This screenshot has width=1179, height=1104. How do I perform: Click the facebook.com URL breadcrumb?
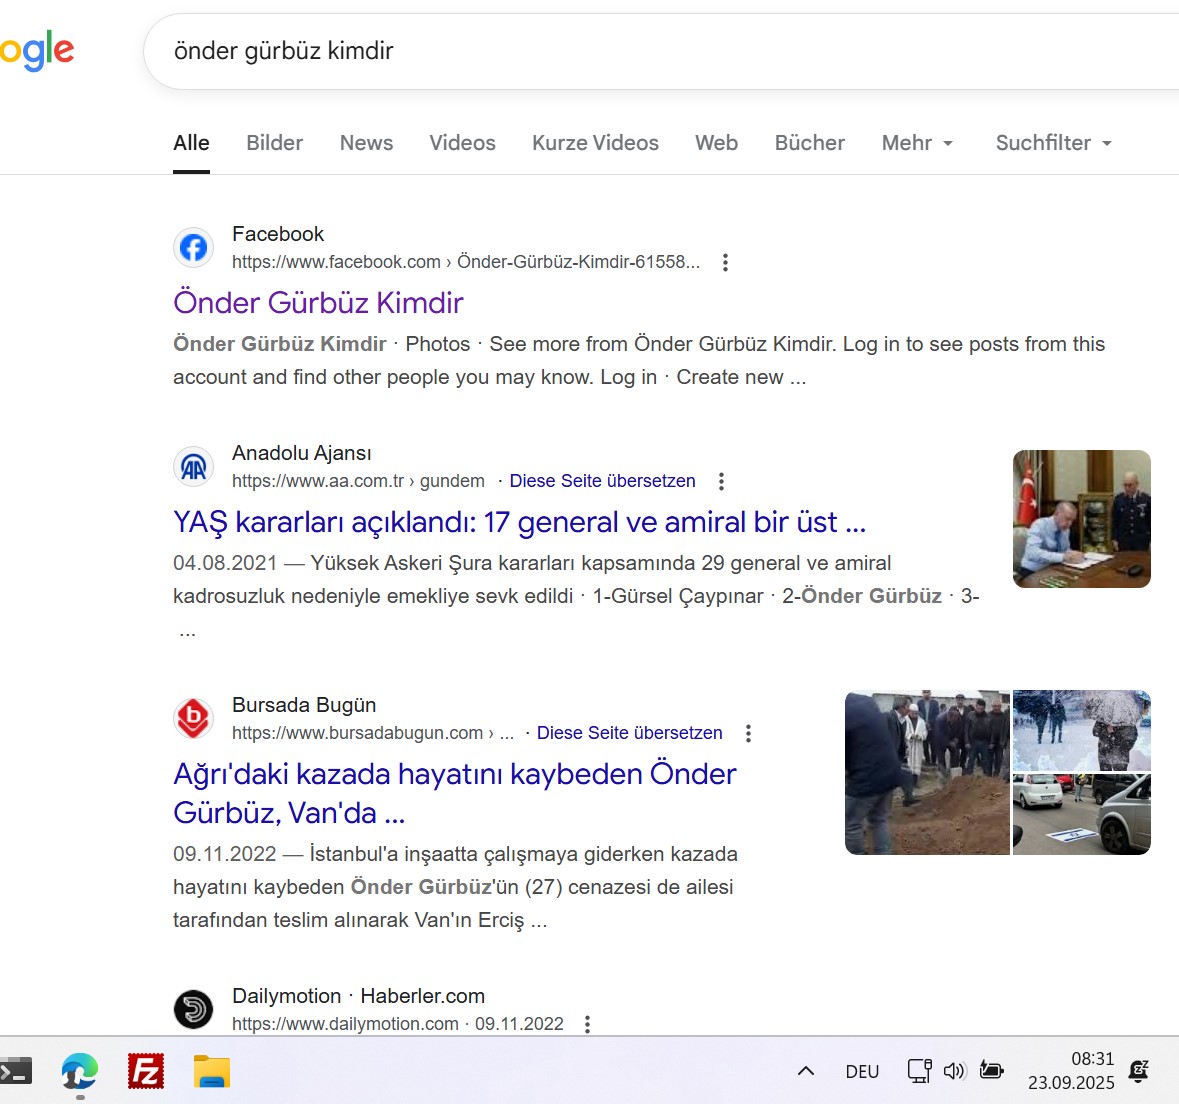click(x=465, y=262)
